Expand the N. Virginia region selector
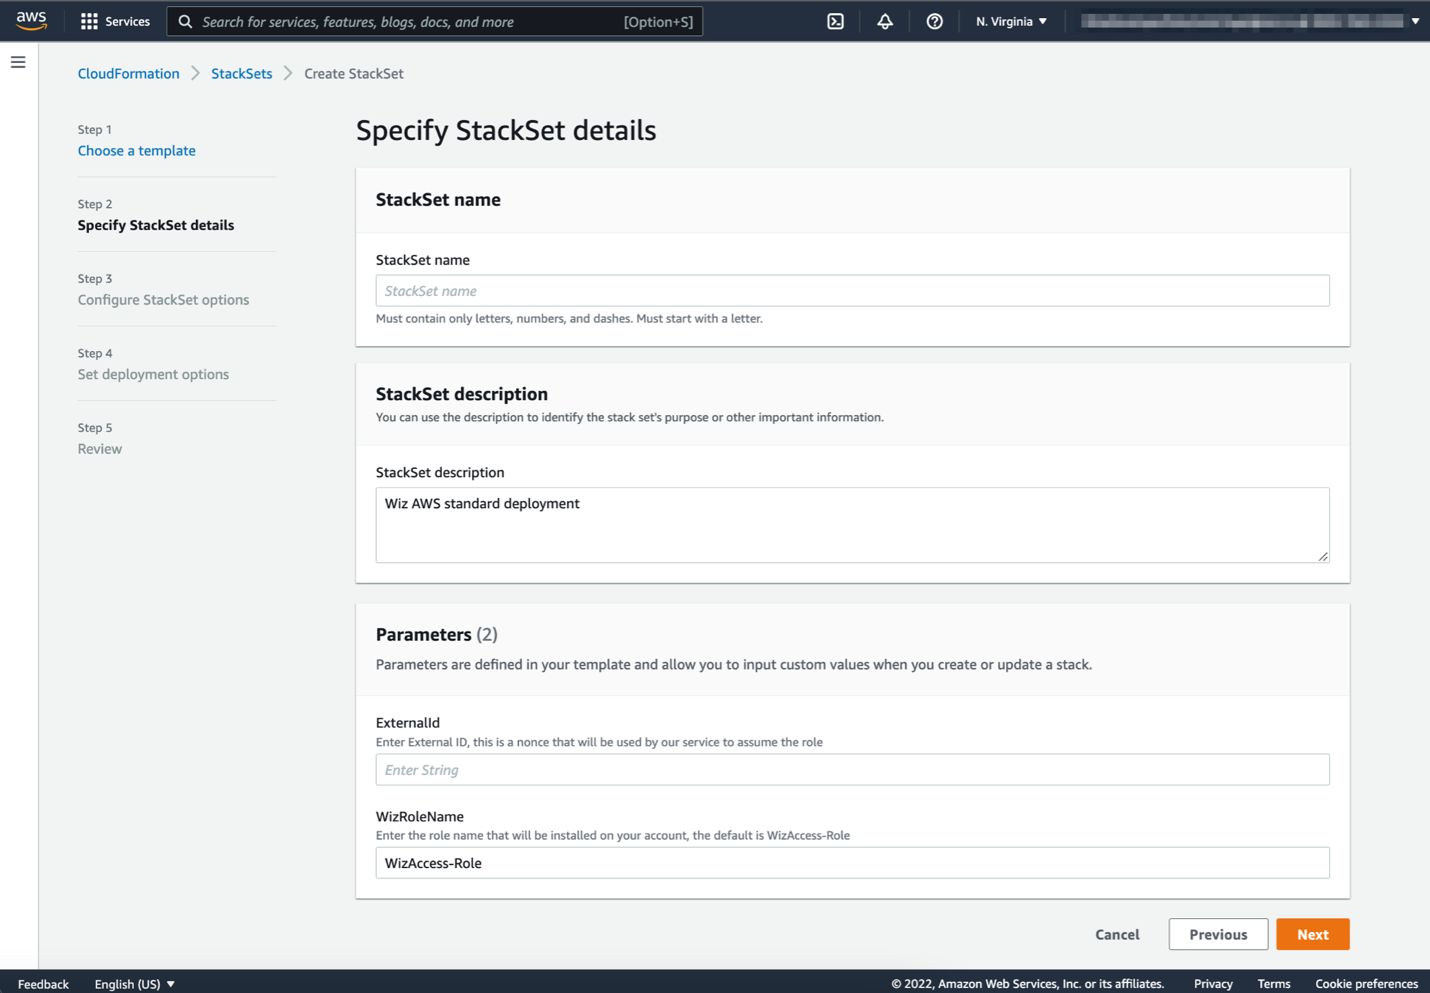The height and width of the screenshot is (993, 1430). pyautogui.click(x=1011, y=21)
